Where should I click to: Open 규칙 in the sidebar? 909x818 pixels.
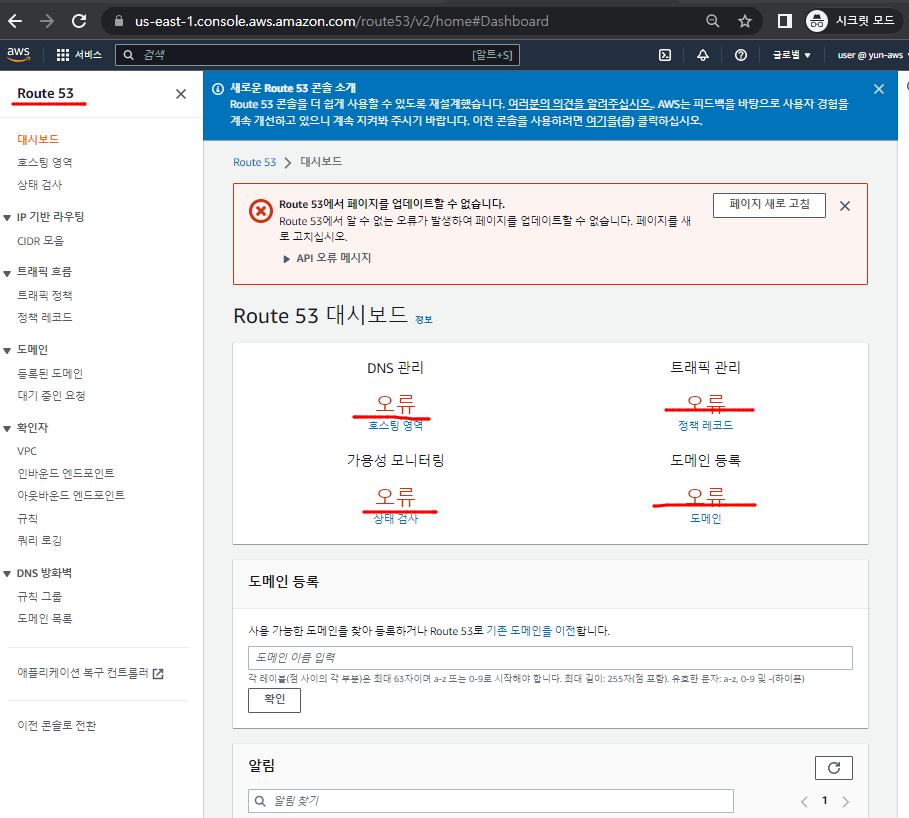pyautogui.click(x=28, y=518)
